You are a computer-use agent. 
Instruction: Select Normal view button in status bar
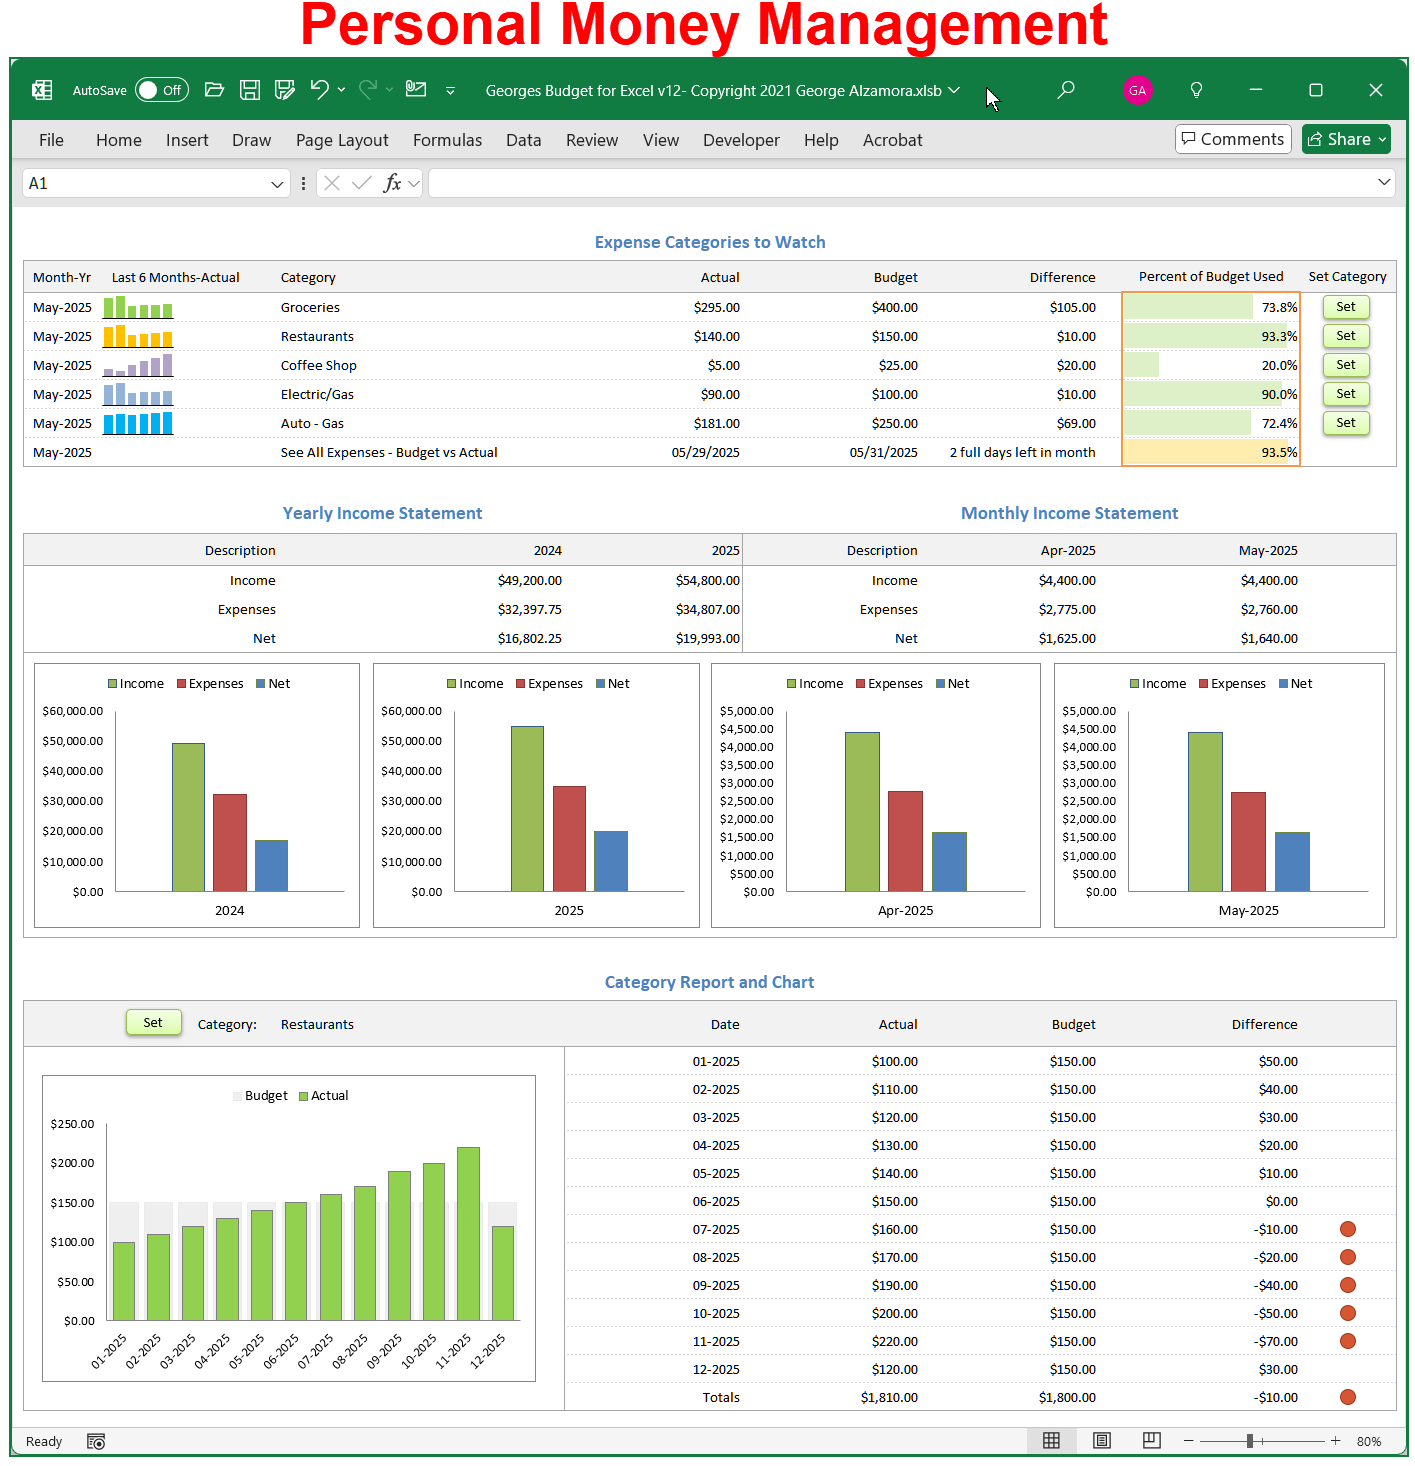click(1051, 1440)
